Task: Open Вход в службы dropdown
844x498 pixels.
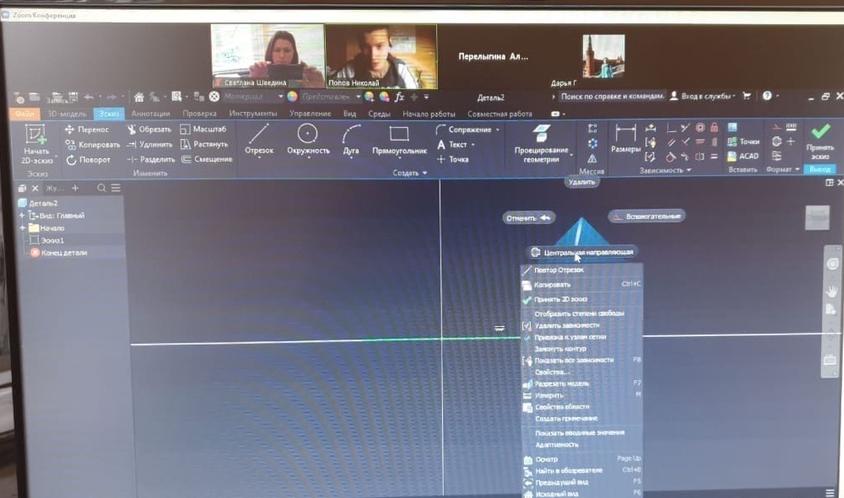Action: pos(703,96)
